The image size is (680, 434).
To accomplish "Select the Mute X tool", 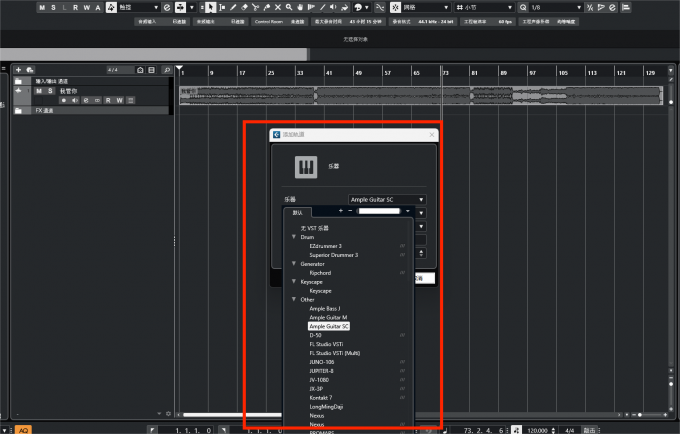I will pyautogui.click(x=278, y=7).
